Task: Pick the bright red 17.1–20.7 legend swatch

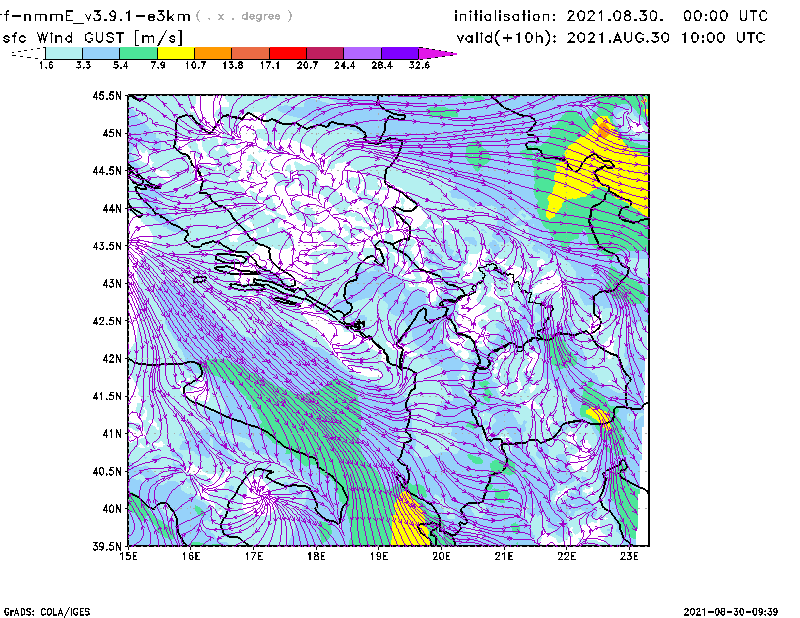Action: (288, 53)
